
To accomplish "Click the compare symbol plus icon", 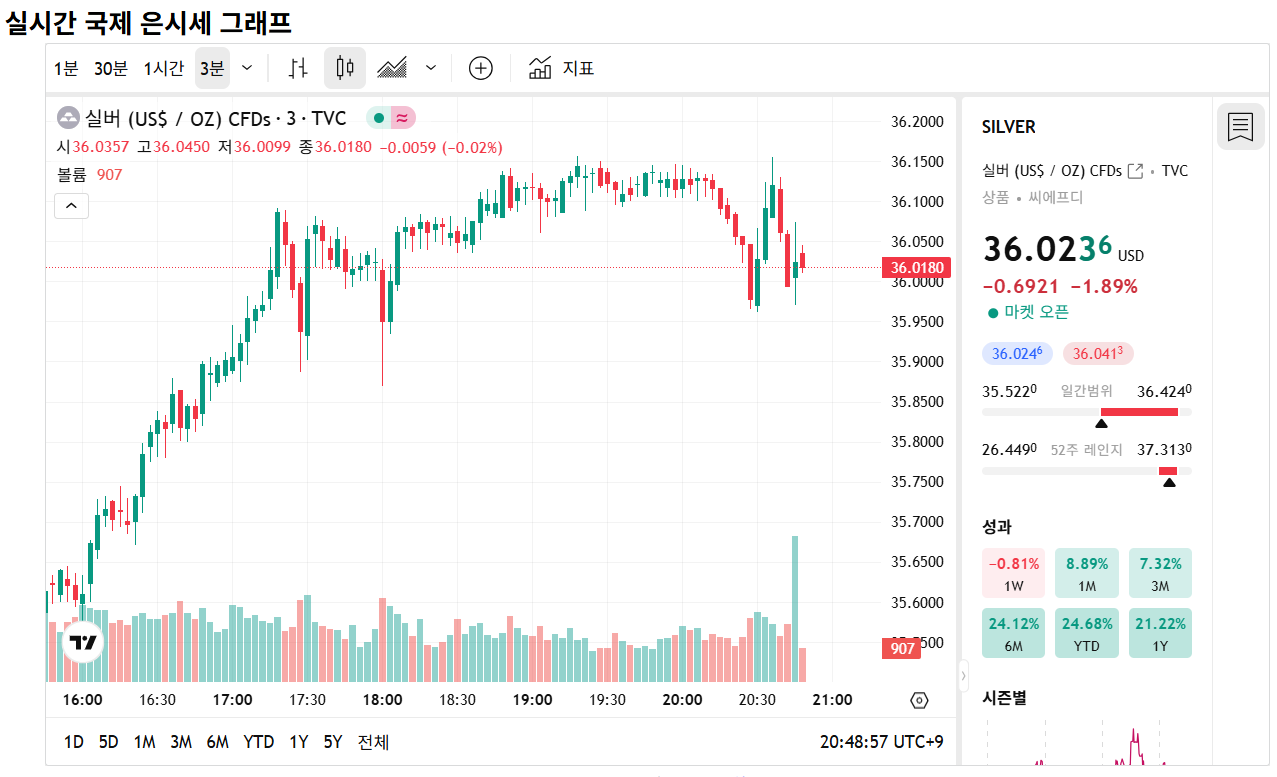I will pos(481,68).
